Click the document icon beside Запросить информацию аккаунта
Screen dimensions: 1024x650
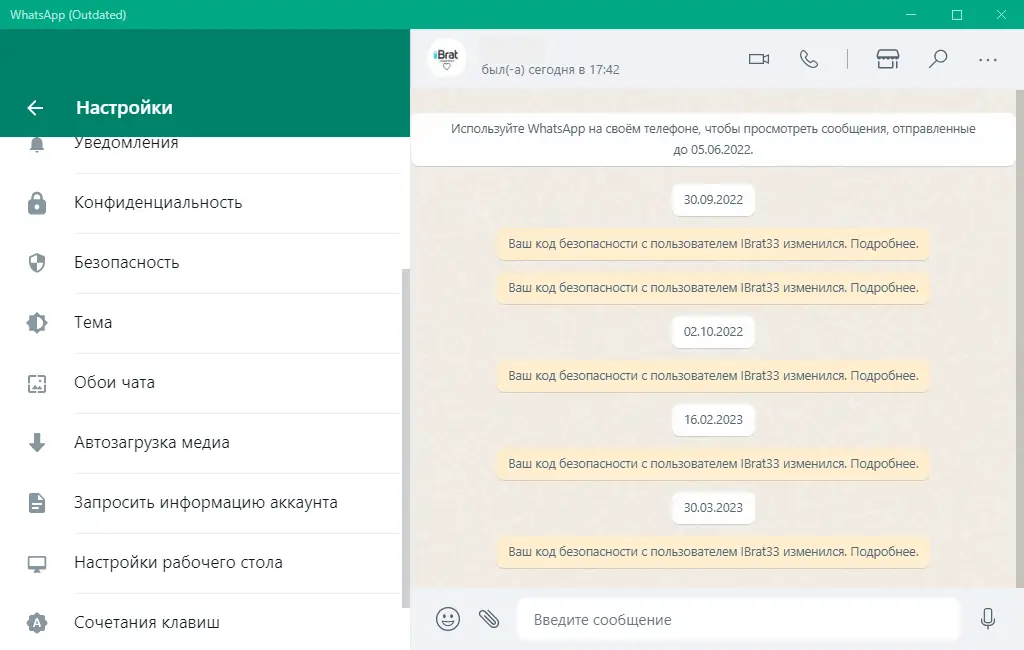(37, 503)
